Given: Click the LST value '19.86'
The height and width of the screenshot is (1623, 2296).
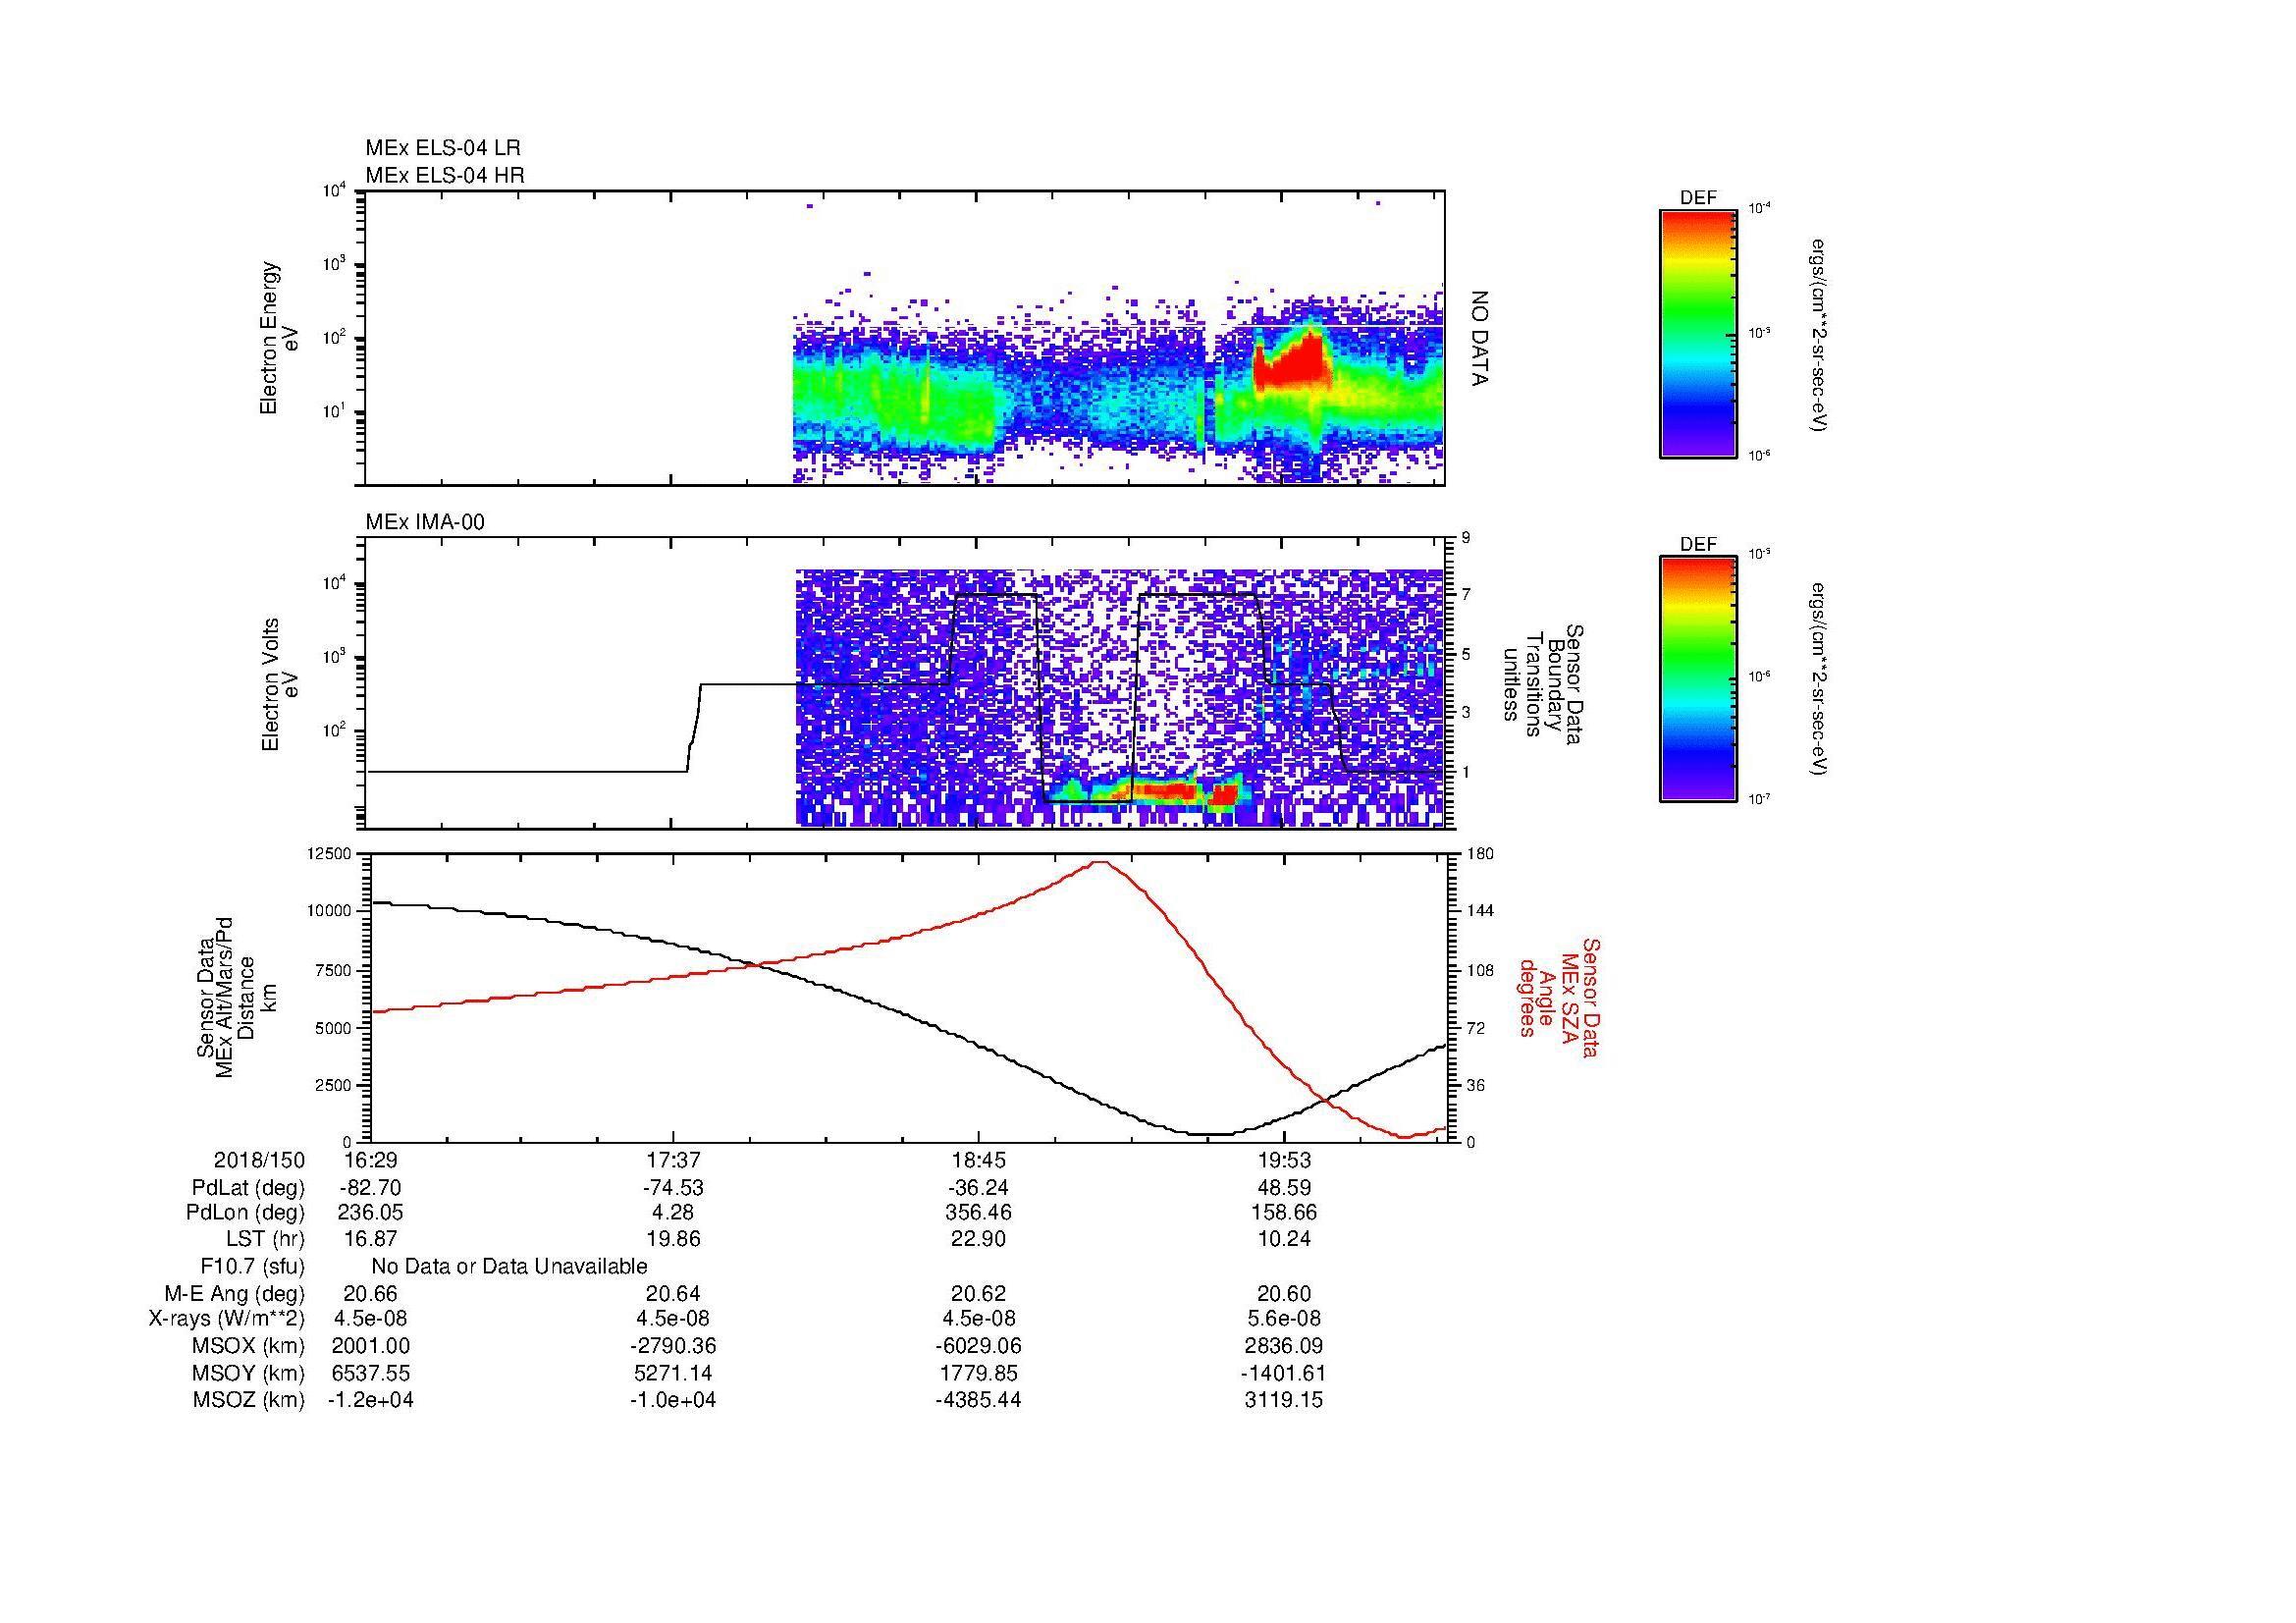Looking at the screenshot, I should point(674,1238).
